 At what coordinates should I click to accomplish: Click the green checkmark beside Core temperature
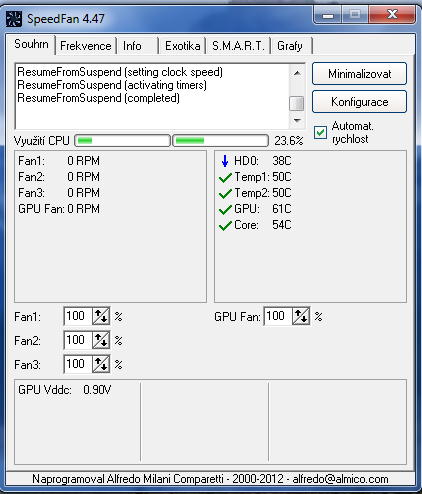point(225,225)
